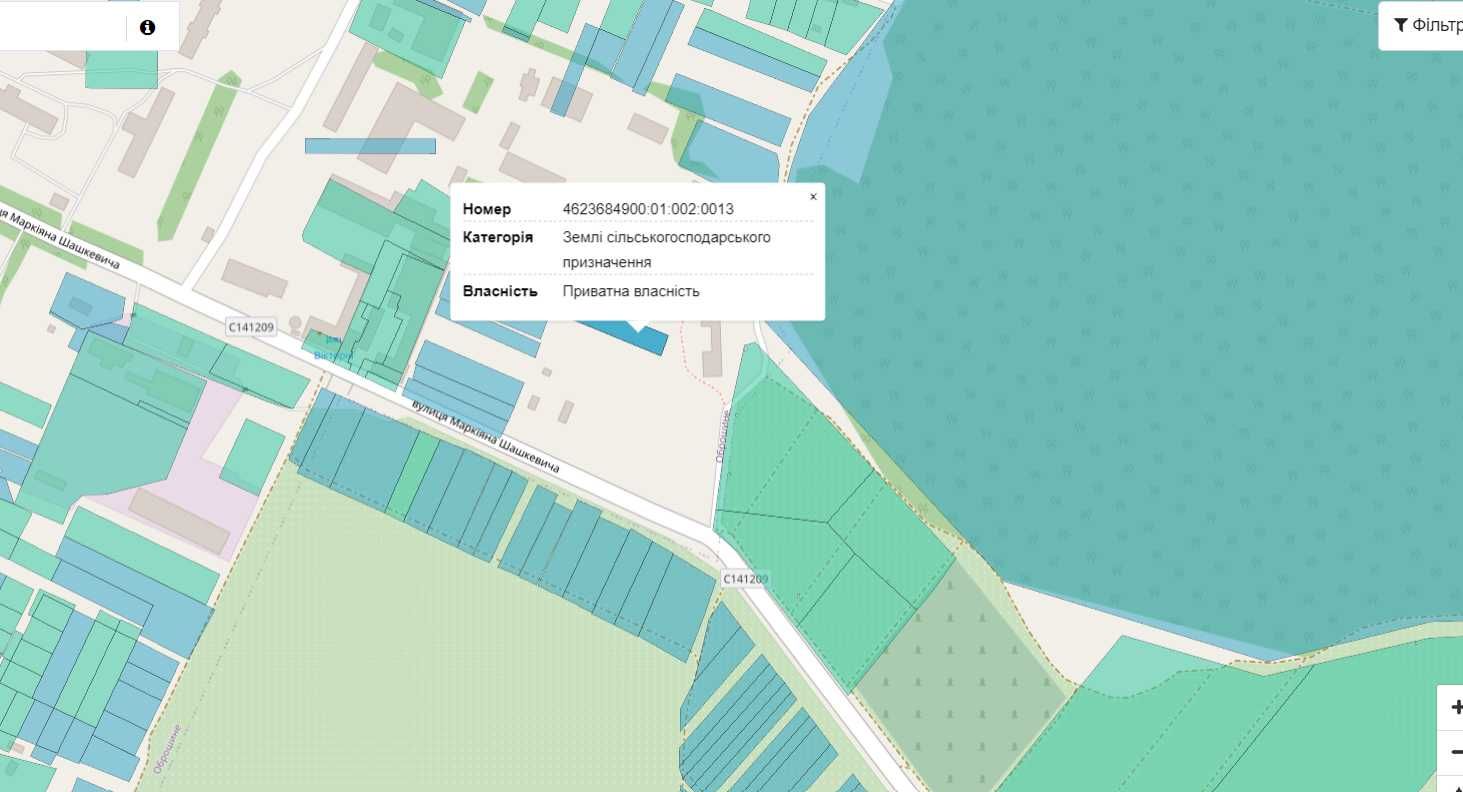Click the Віктор shop marker
Viewport: 1463px width, 792px height.
331,349
